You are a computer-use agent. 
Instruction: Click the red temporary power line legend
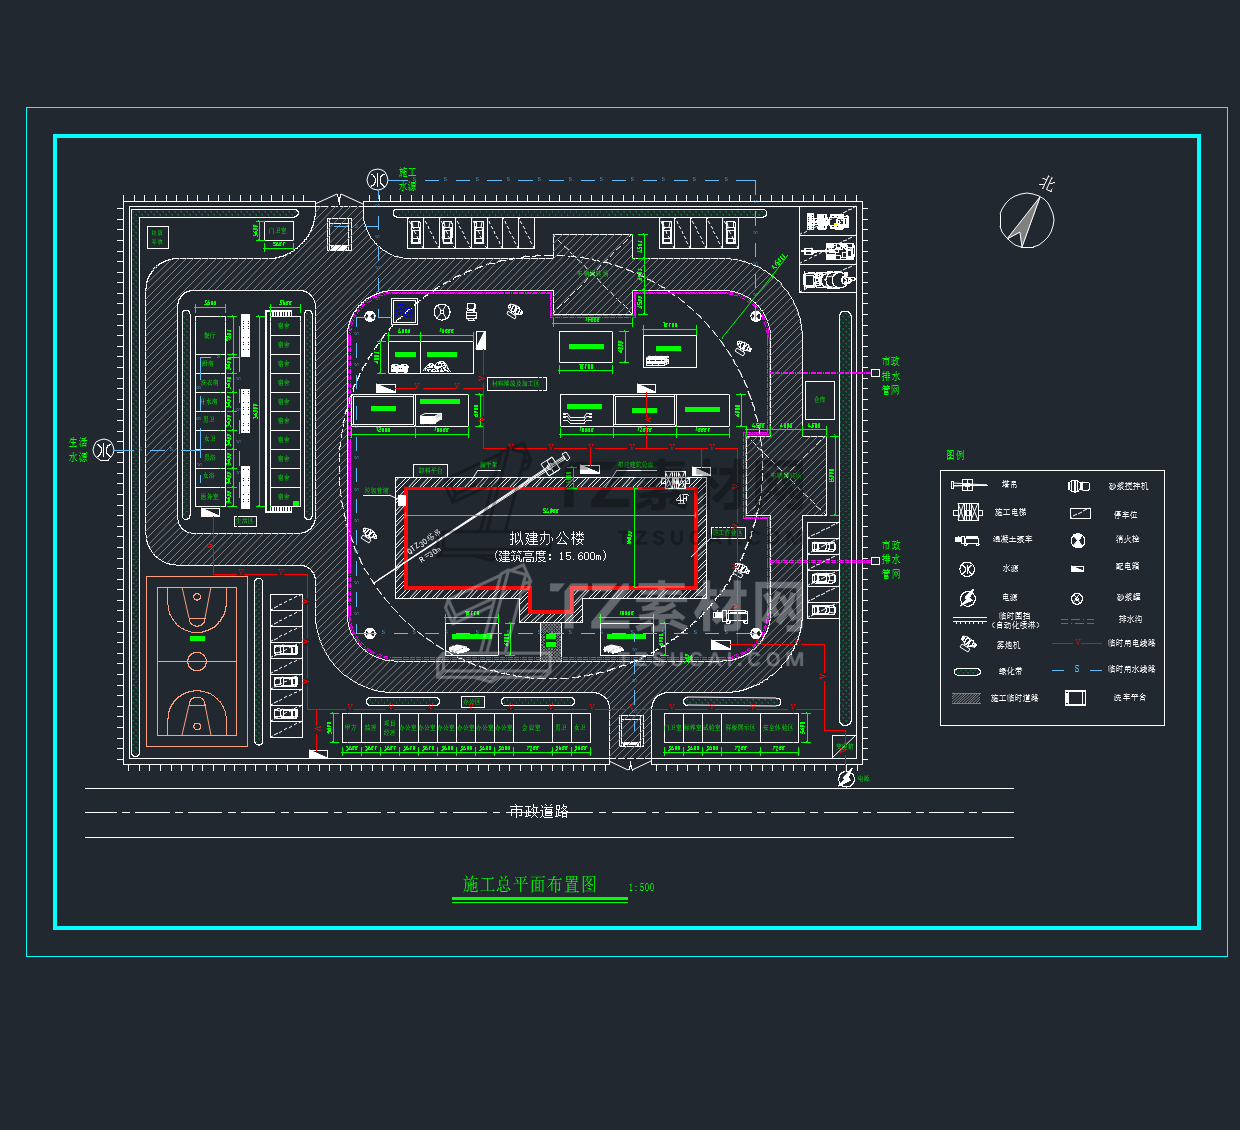[1077, 643]
